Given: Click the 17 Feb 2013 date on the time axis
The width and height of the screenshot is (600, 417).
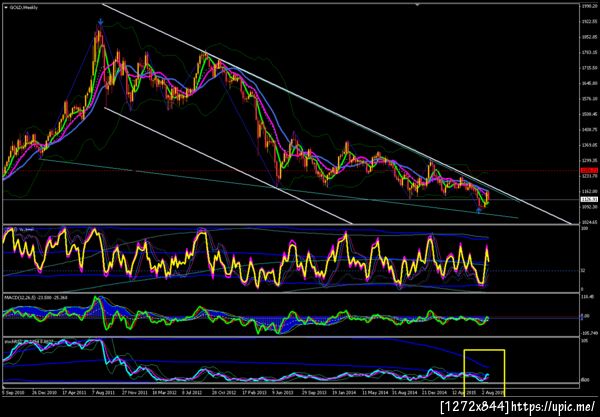Looking at the screenshot, I should click(254, 392).
